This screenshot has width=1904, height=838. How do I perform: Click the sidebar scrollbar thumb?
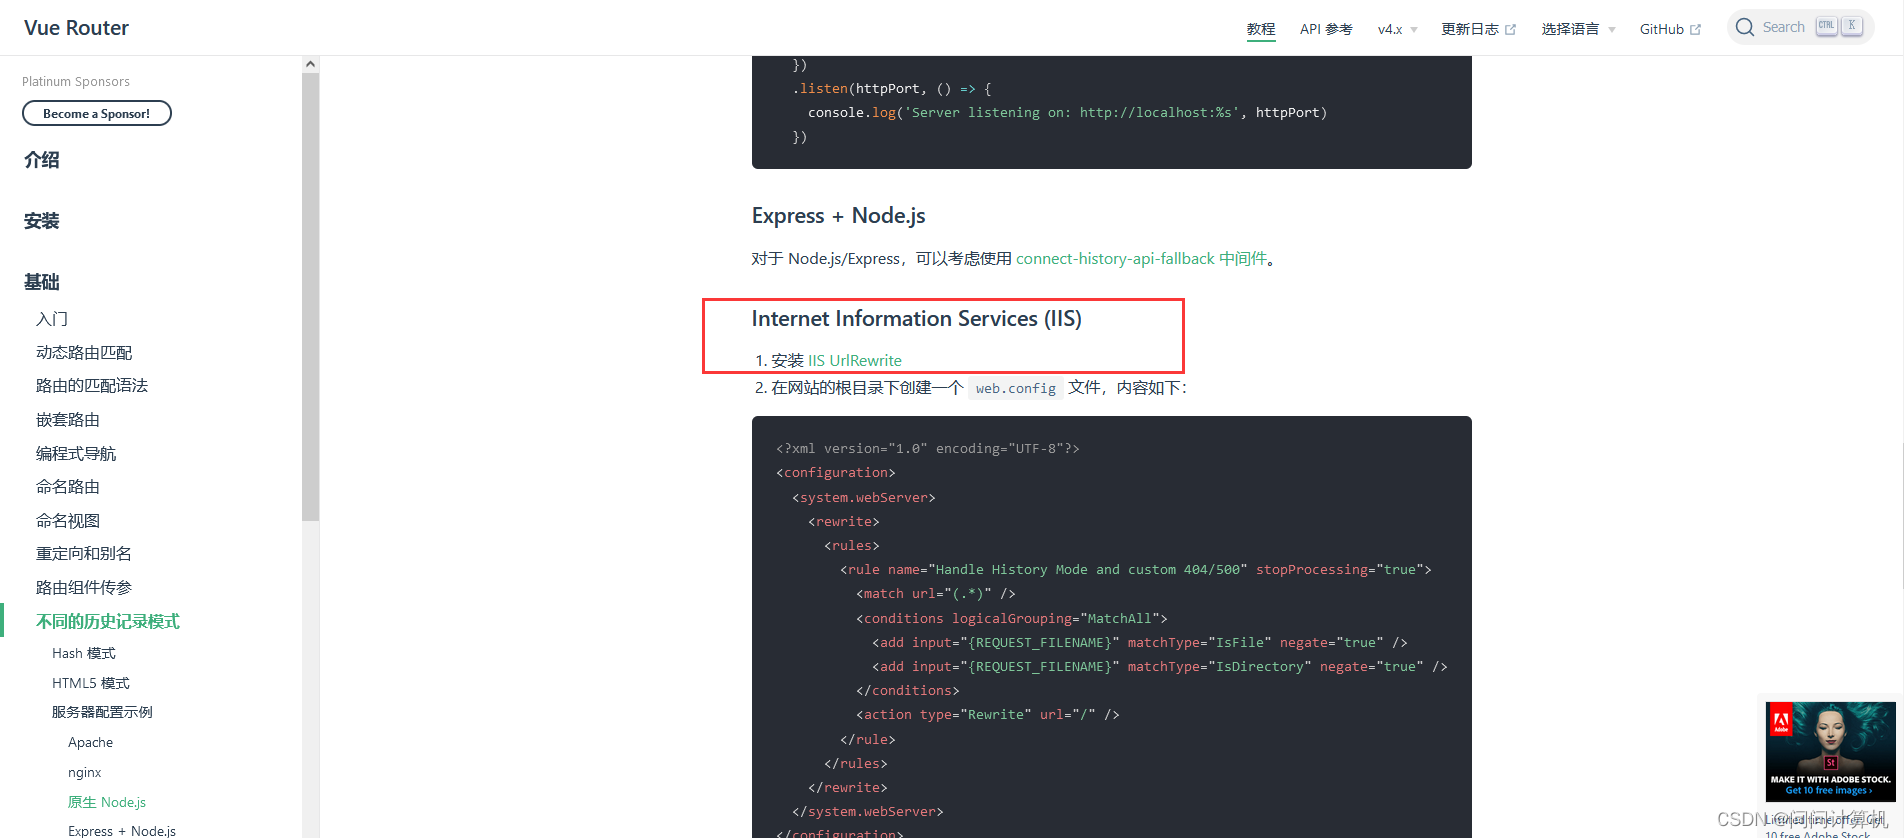(310, 296)
